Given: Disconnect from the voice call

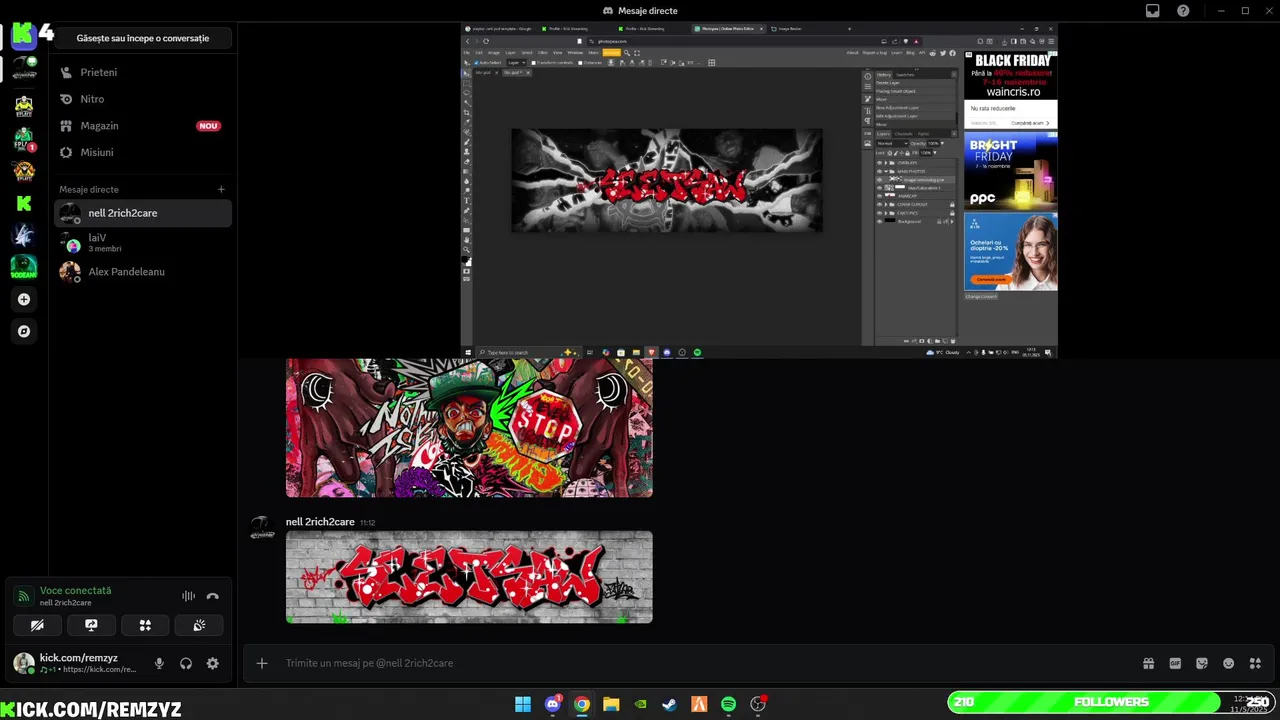Looking at the screenshot, I should [x=212, y=596].
